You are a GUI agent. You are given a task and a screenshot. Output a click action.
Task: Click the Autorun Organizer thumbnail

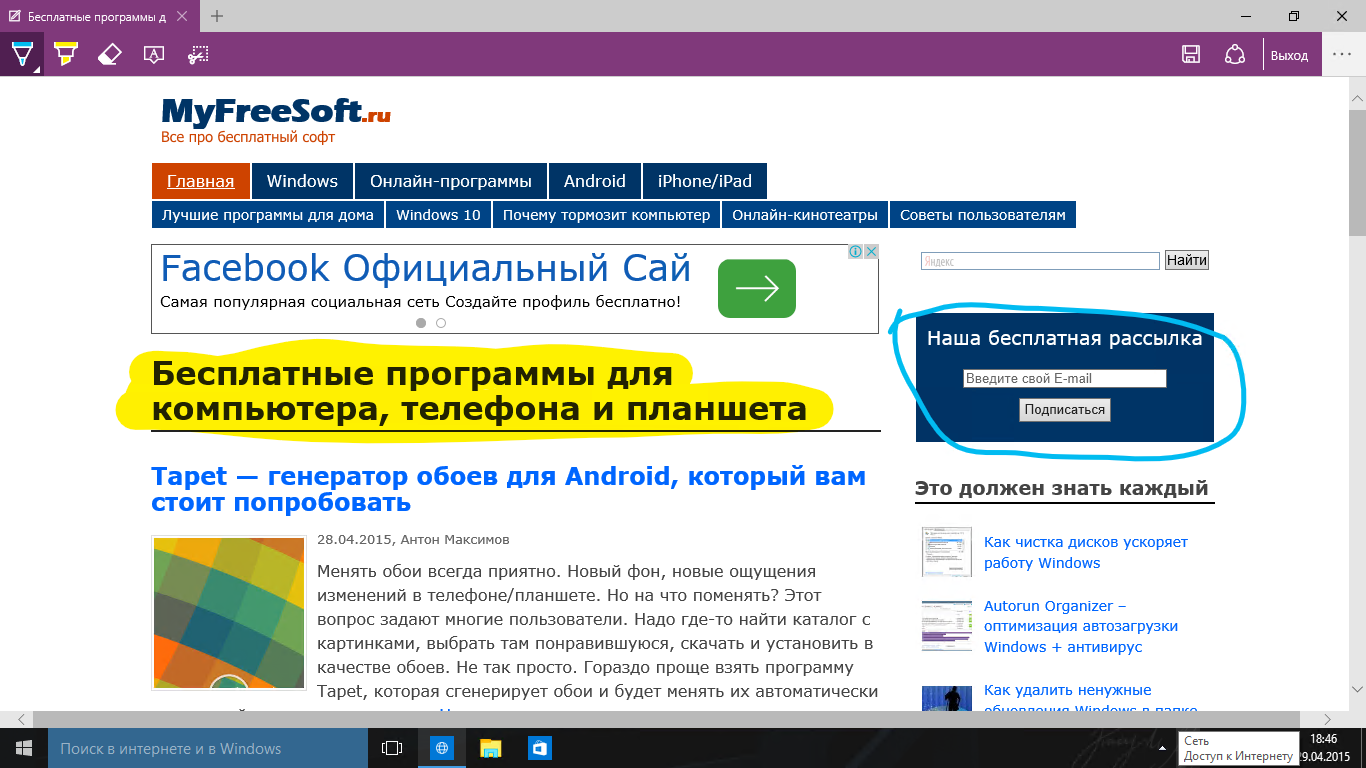pos(947,626)
